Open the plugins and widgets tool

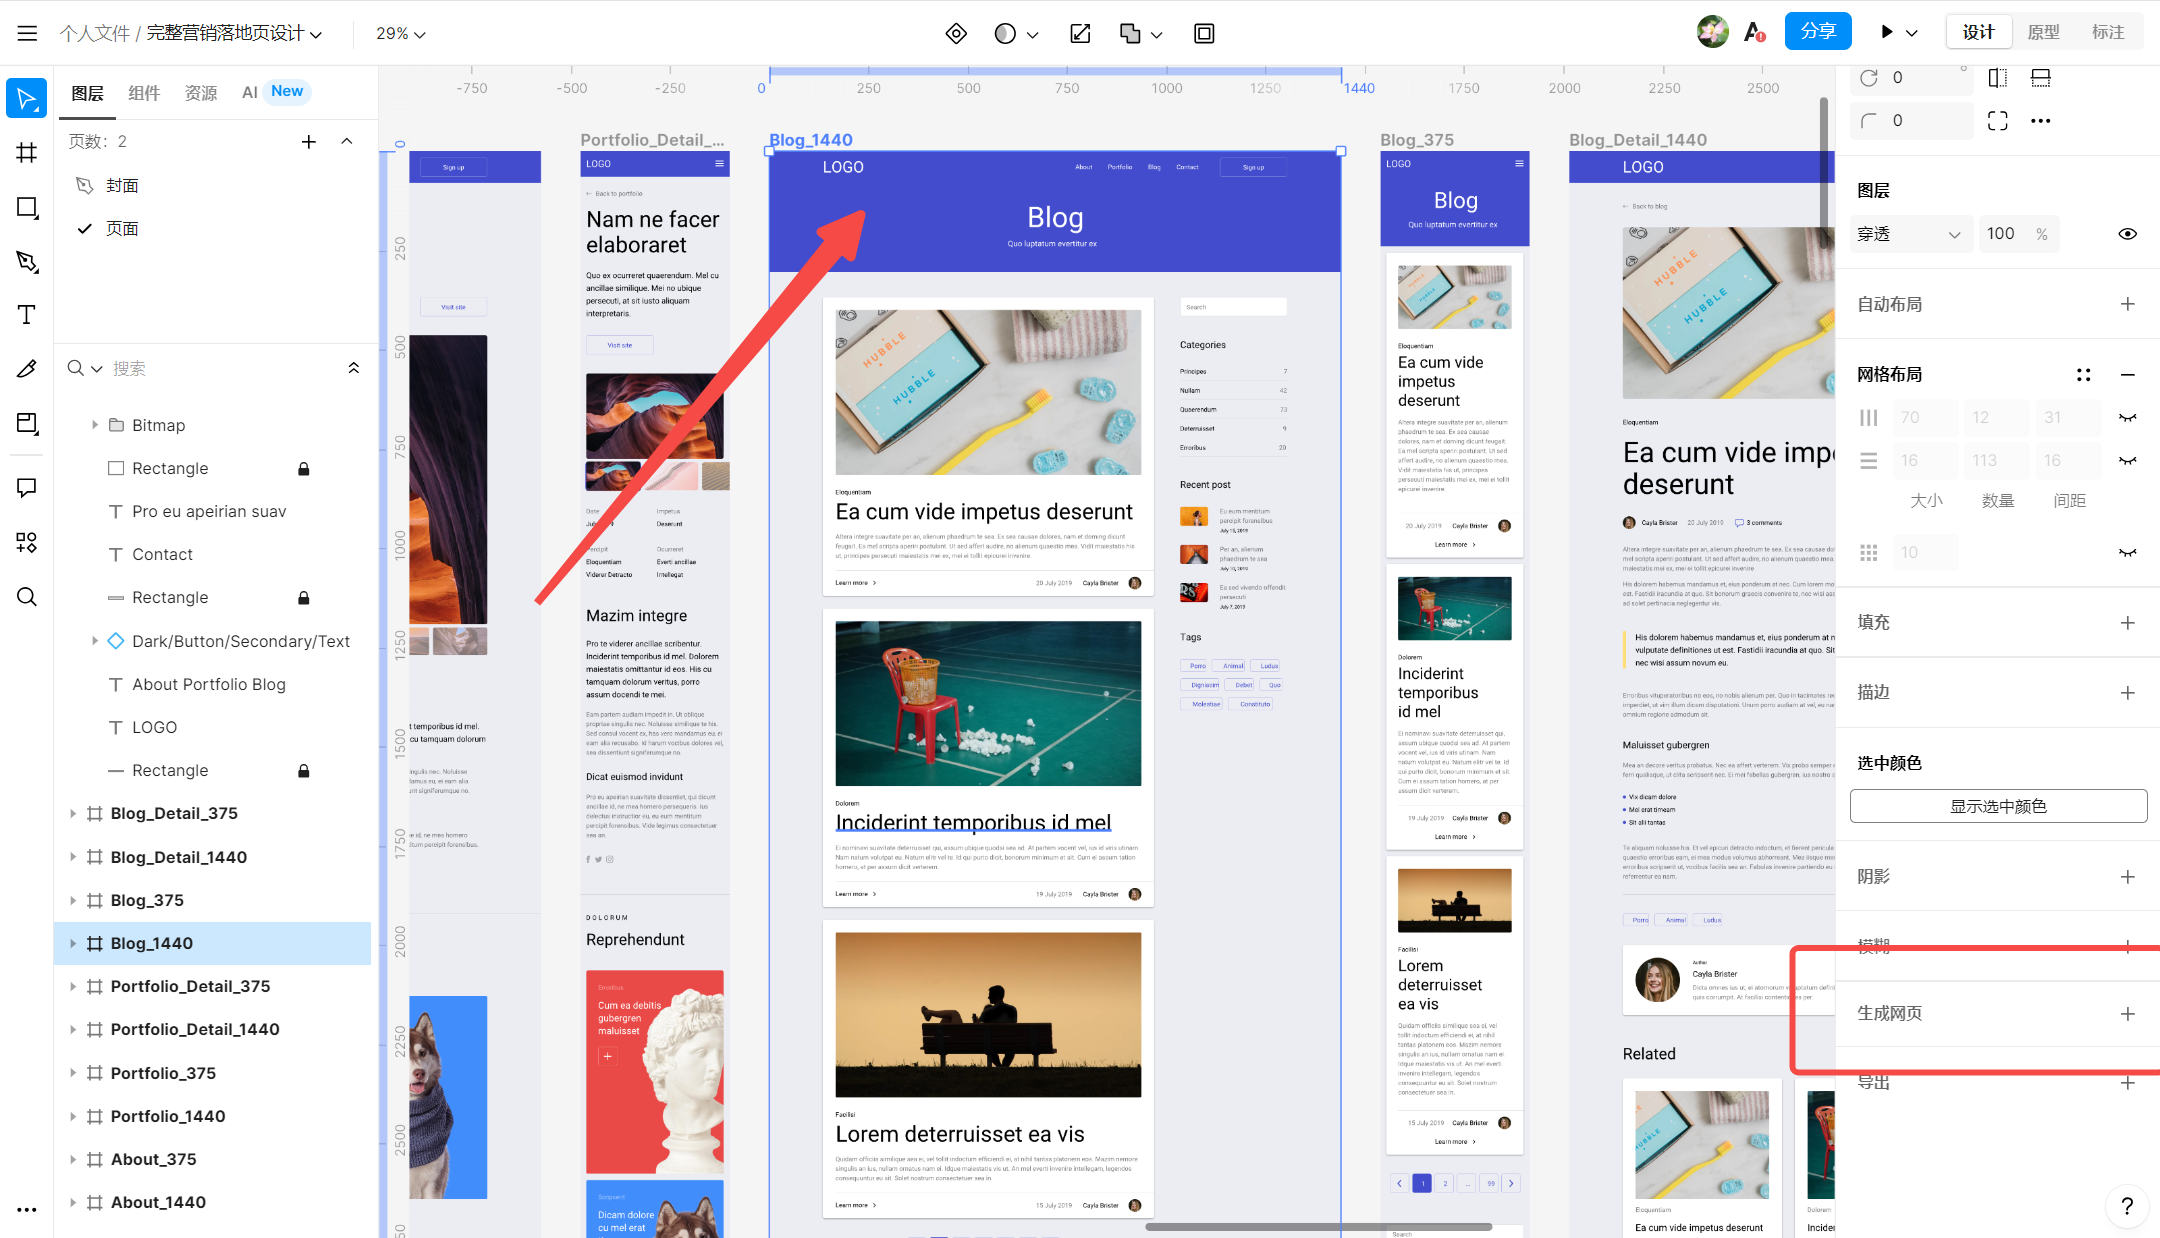(x=27, y=542)
